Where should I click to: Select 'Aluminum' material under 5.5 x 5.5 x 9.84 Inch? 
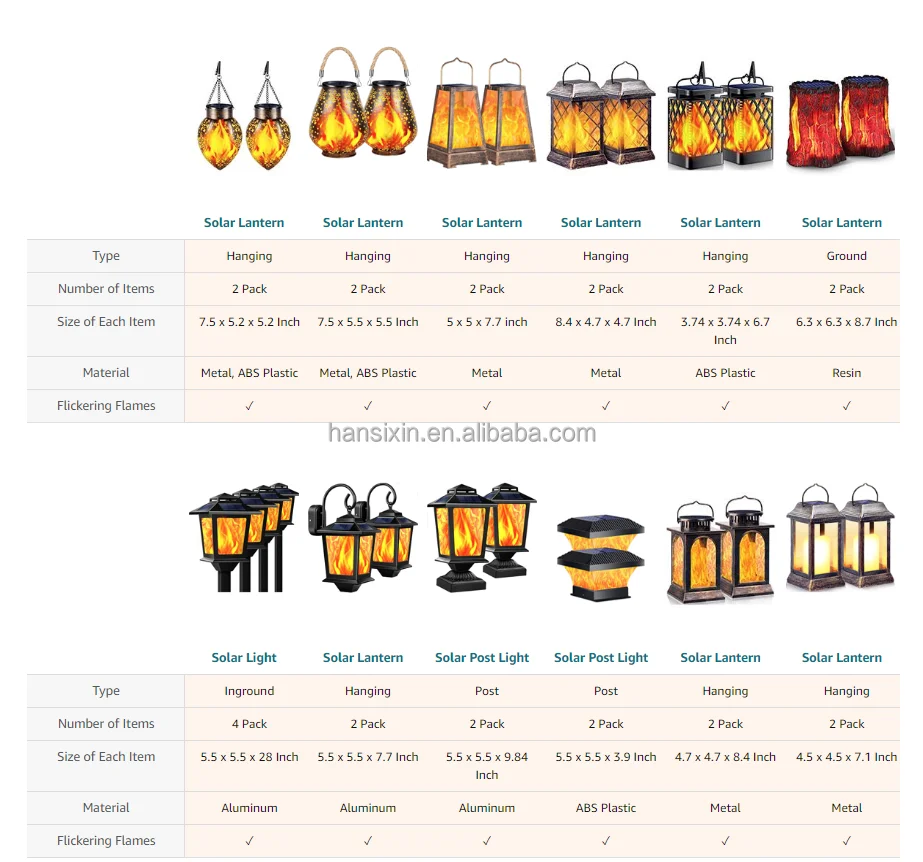click(487, 808)
